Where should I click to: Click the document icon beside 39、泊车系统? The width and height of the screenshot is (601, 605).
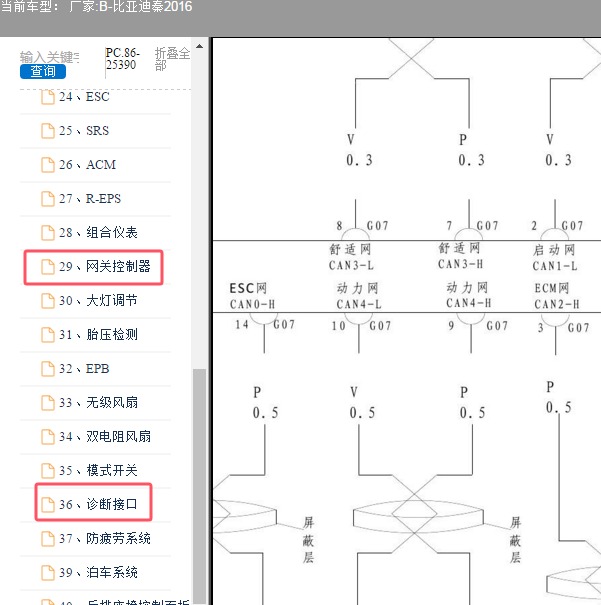point(48,573)
